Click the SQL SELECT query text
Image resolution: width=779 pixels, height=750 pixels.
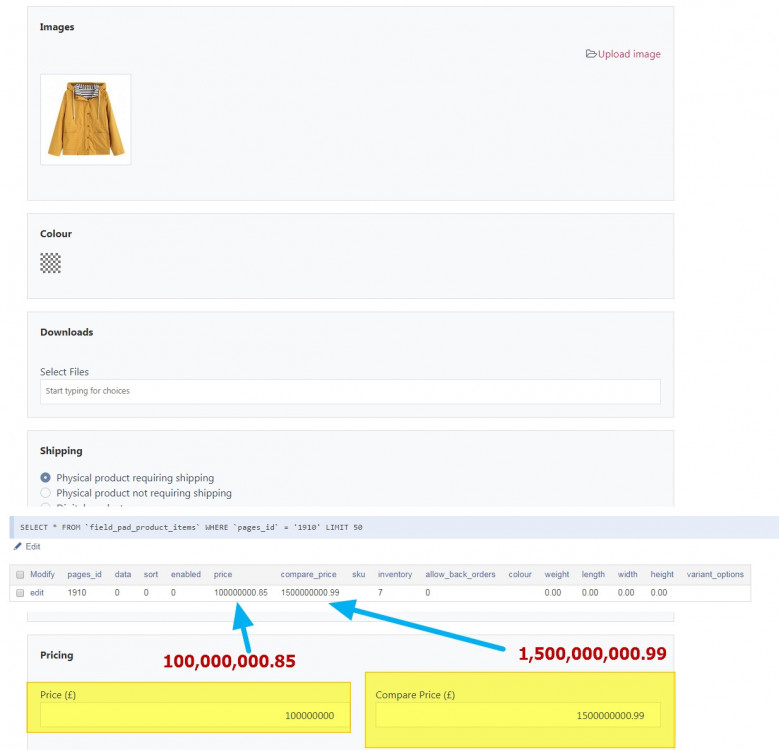click(191, 527)
